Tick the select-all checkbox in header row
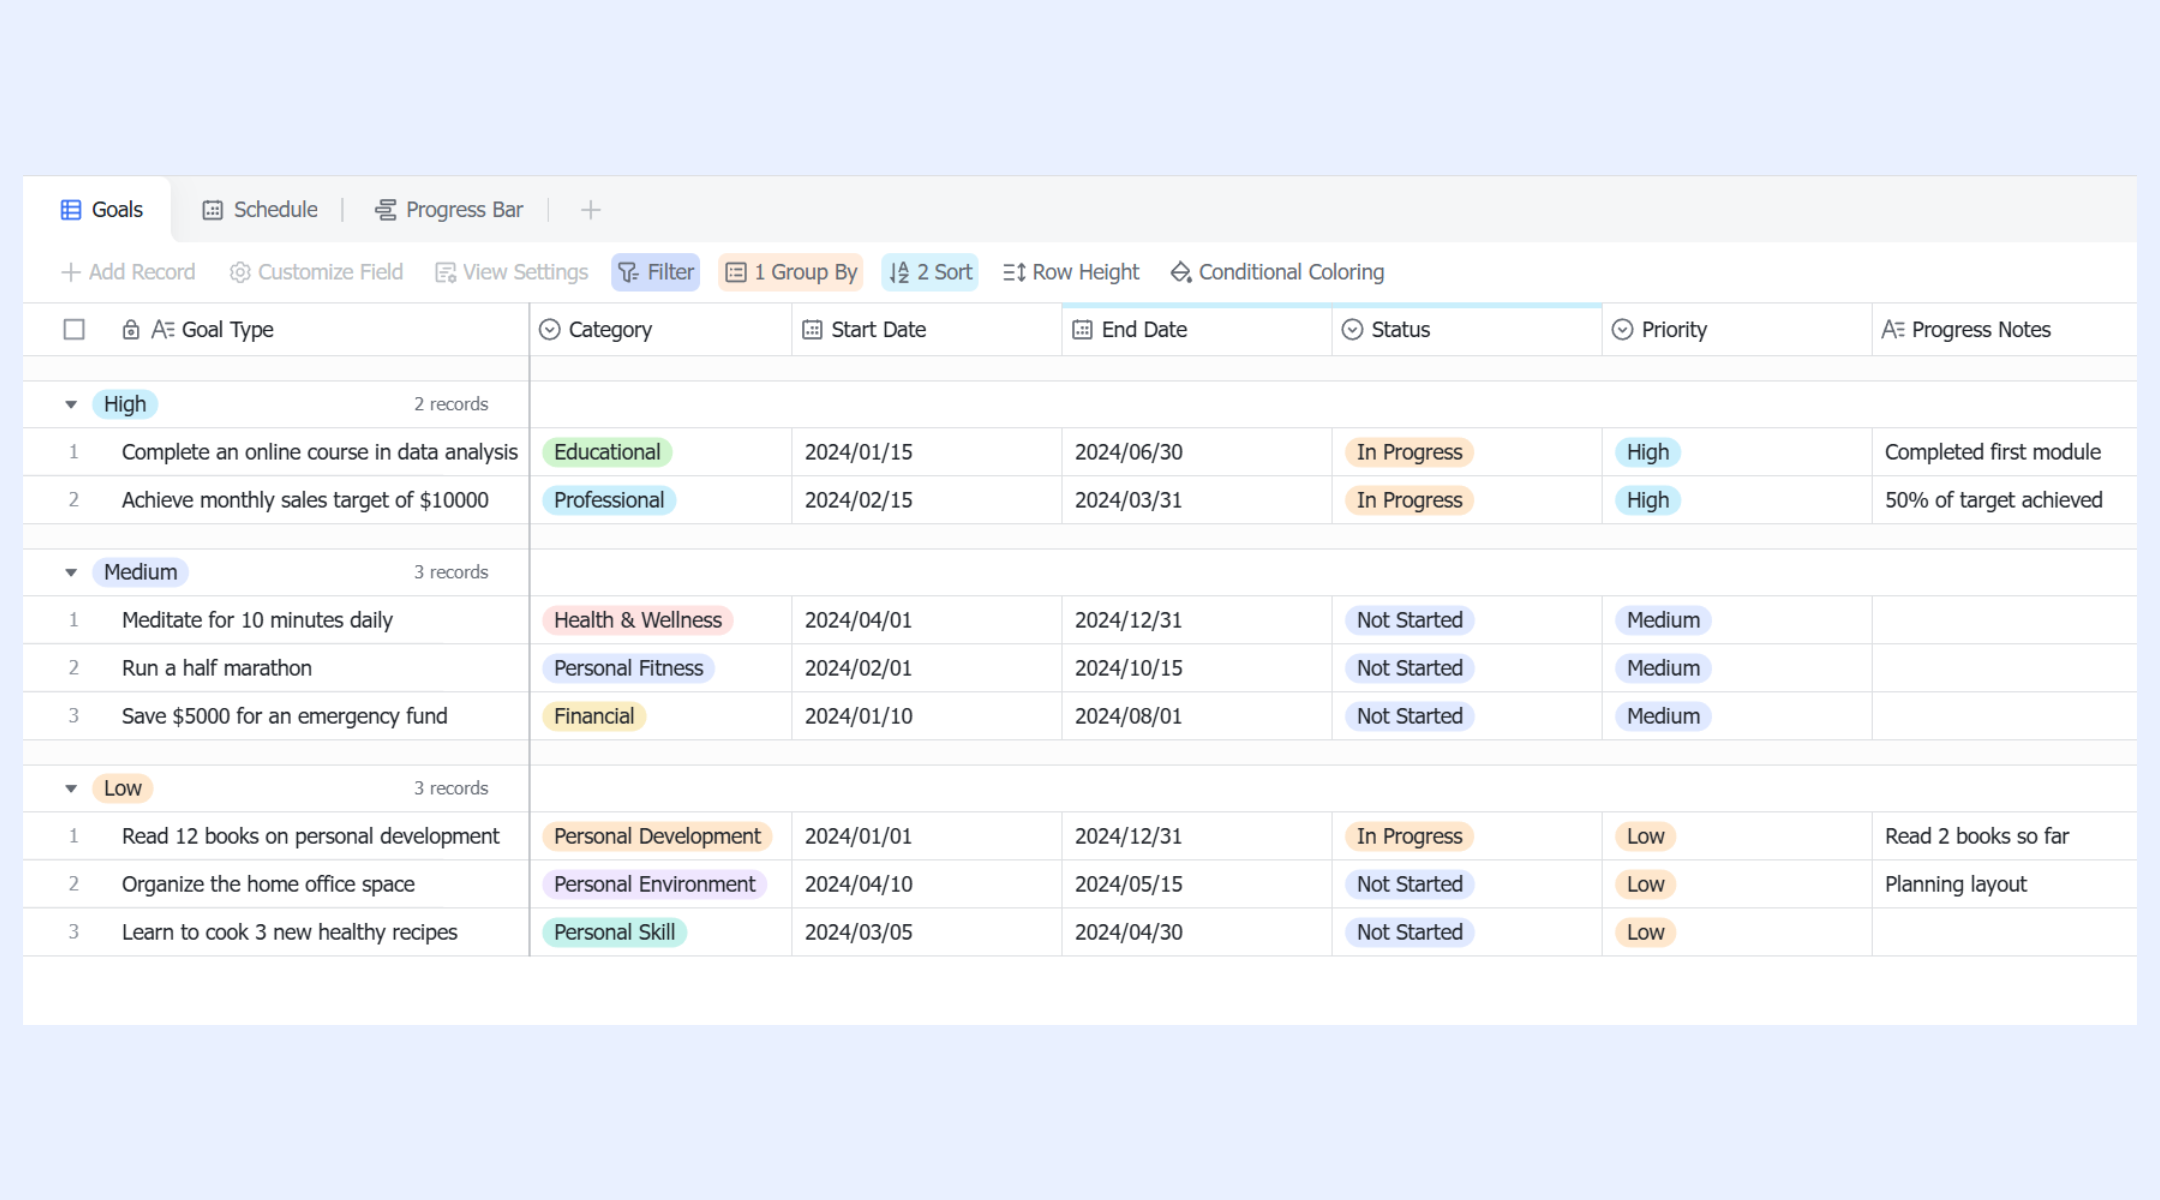The width and height of the screenshot is (2160, 1200). pos(74,330)
